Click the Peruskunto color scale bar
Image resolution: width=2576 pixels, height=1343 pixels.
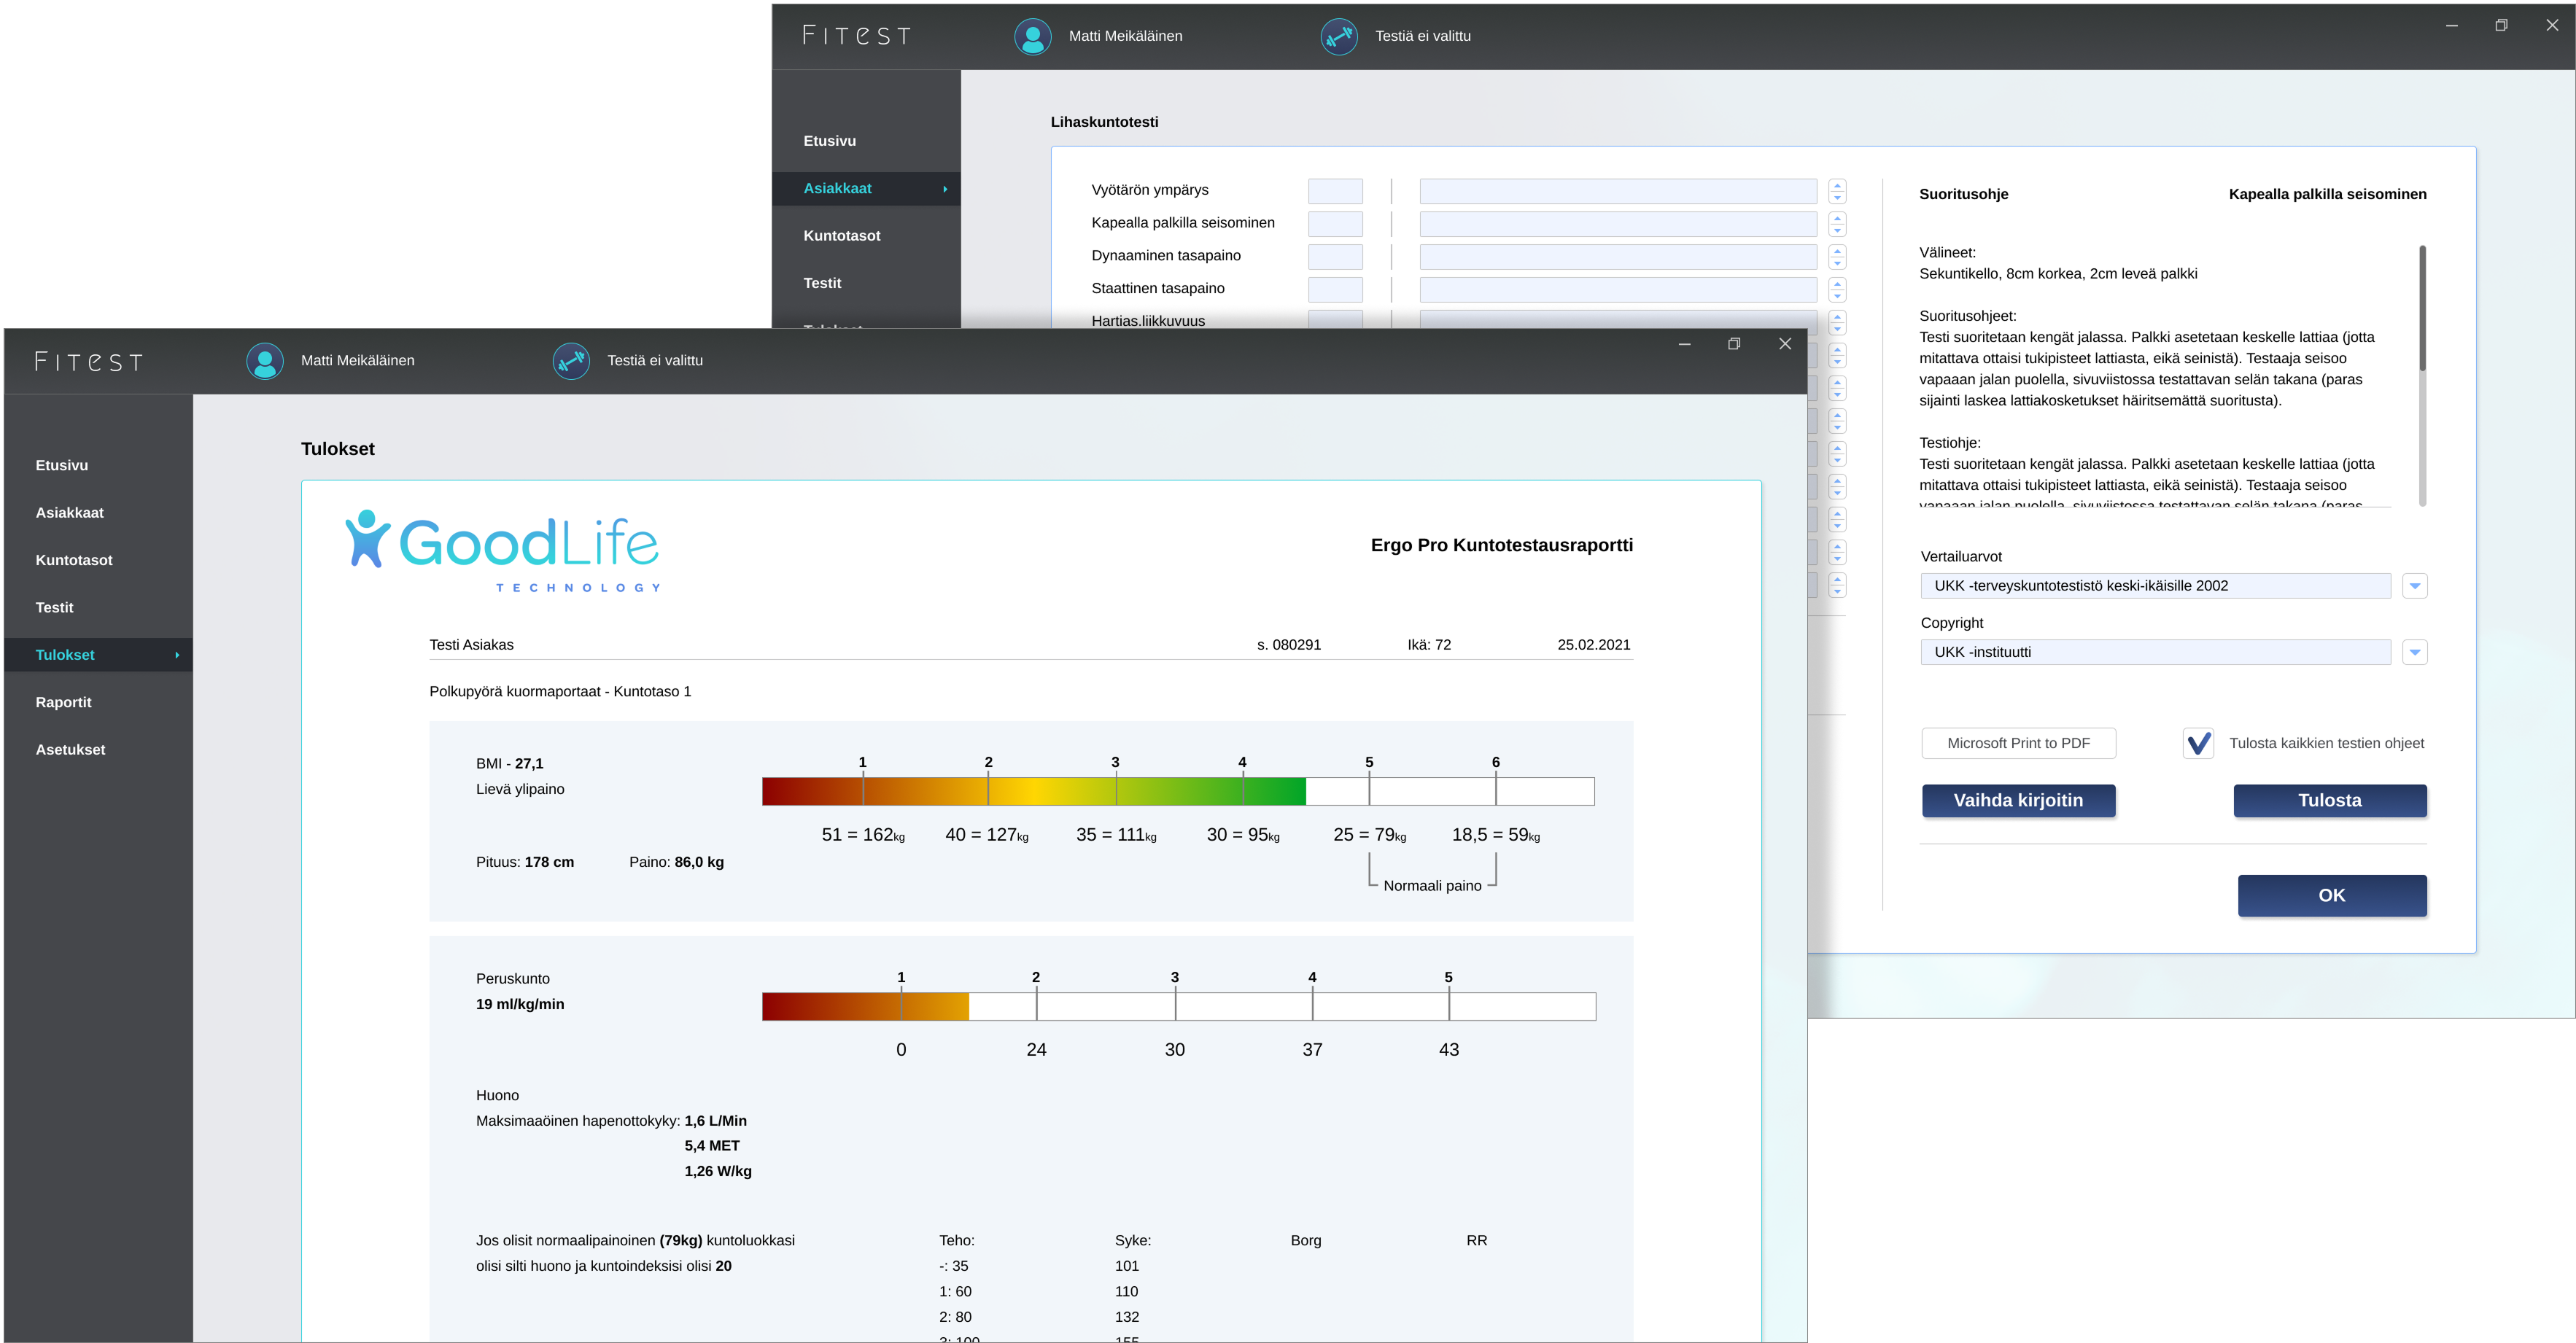[1178, 1007]
